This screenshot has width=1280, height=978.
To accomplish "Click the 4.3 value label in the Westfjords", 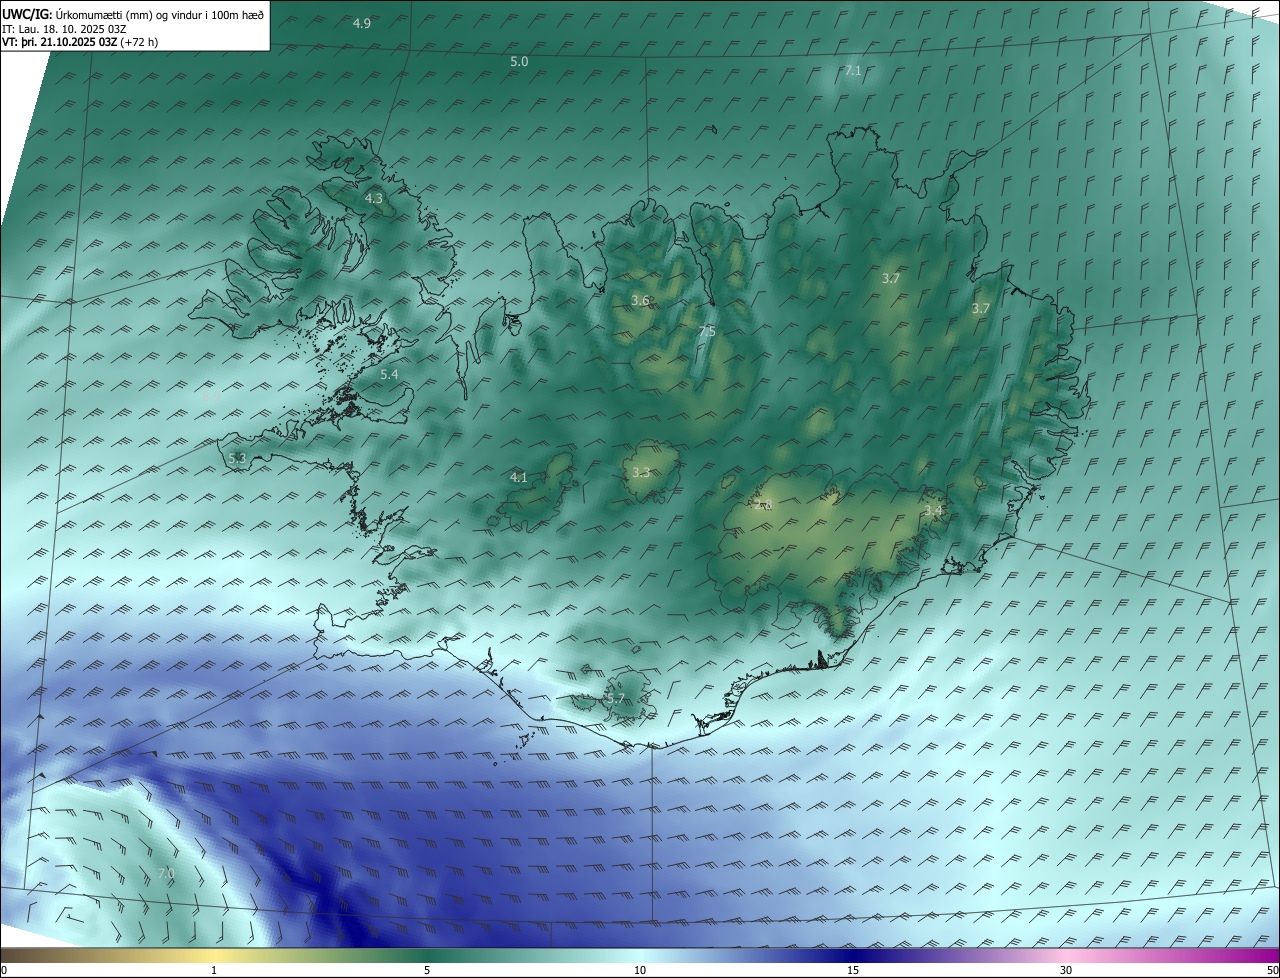I will (373, 199).
